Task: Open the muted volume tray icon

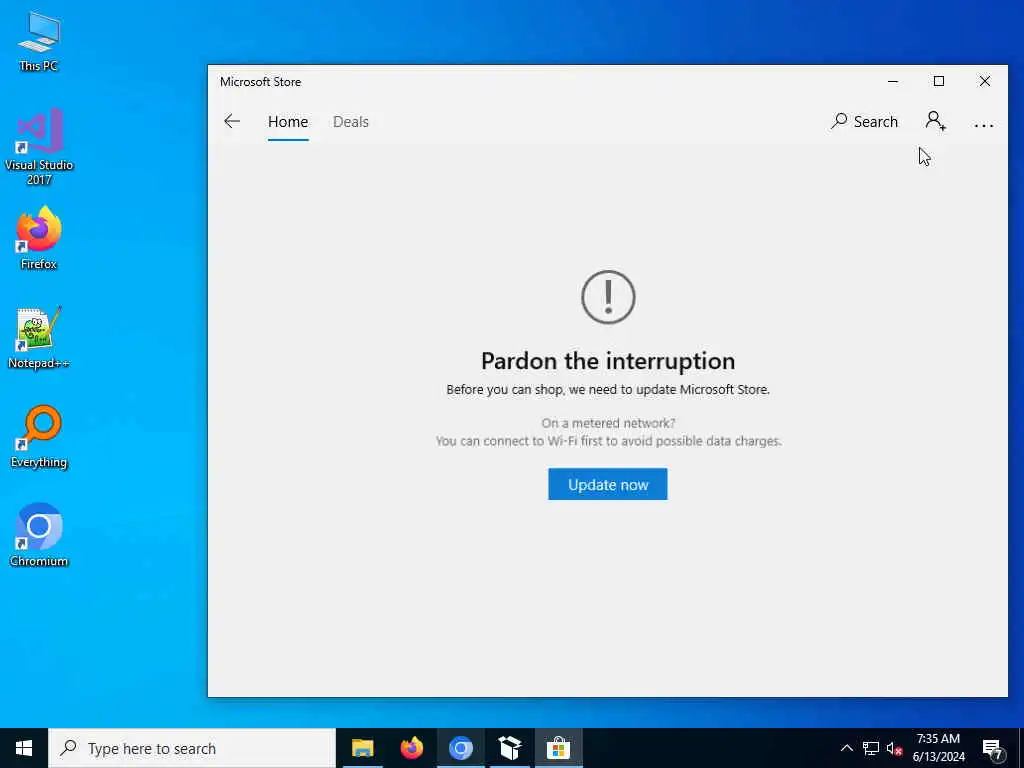Action: tap(894, 748)
